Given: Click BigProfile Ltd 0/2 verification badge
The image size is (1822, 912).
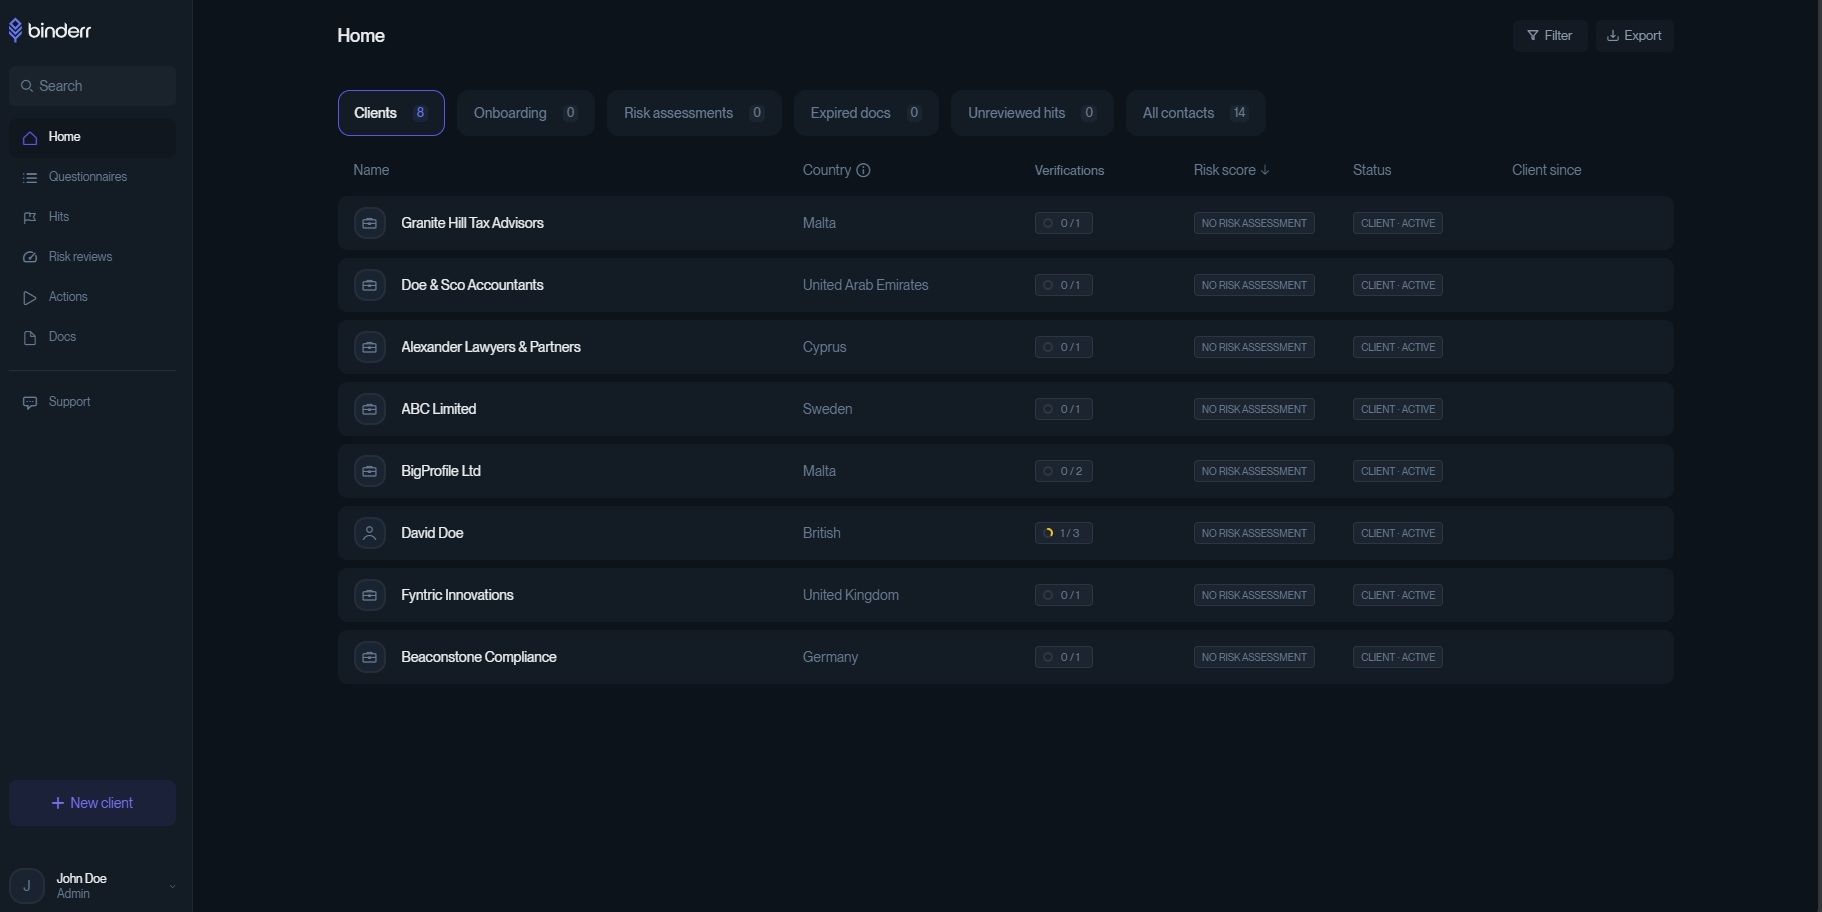Looking at the screenshot, I should click(x=1063, y=471).
